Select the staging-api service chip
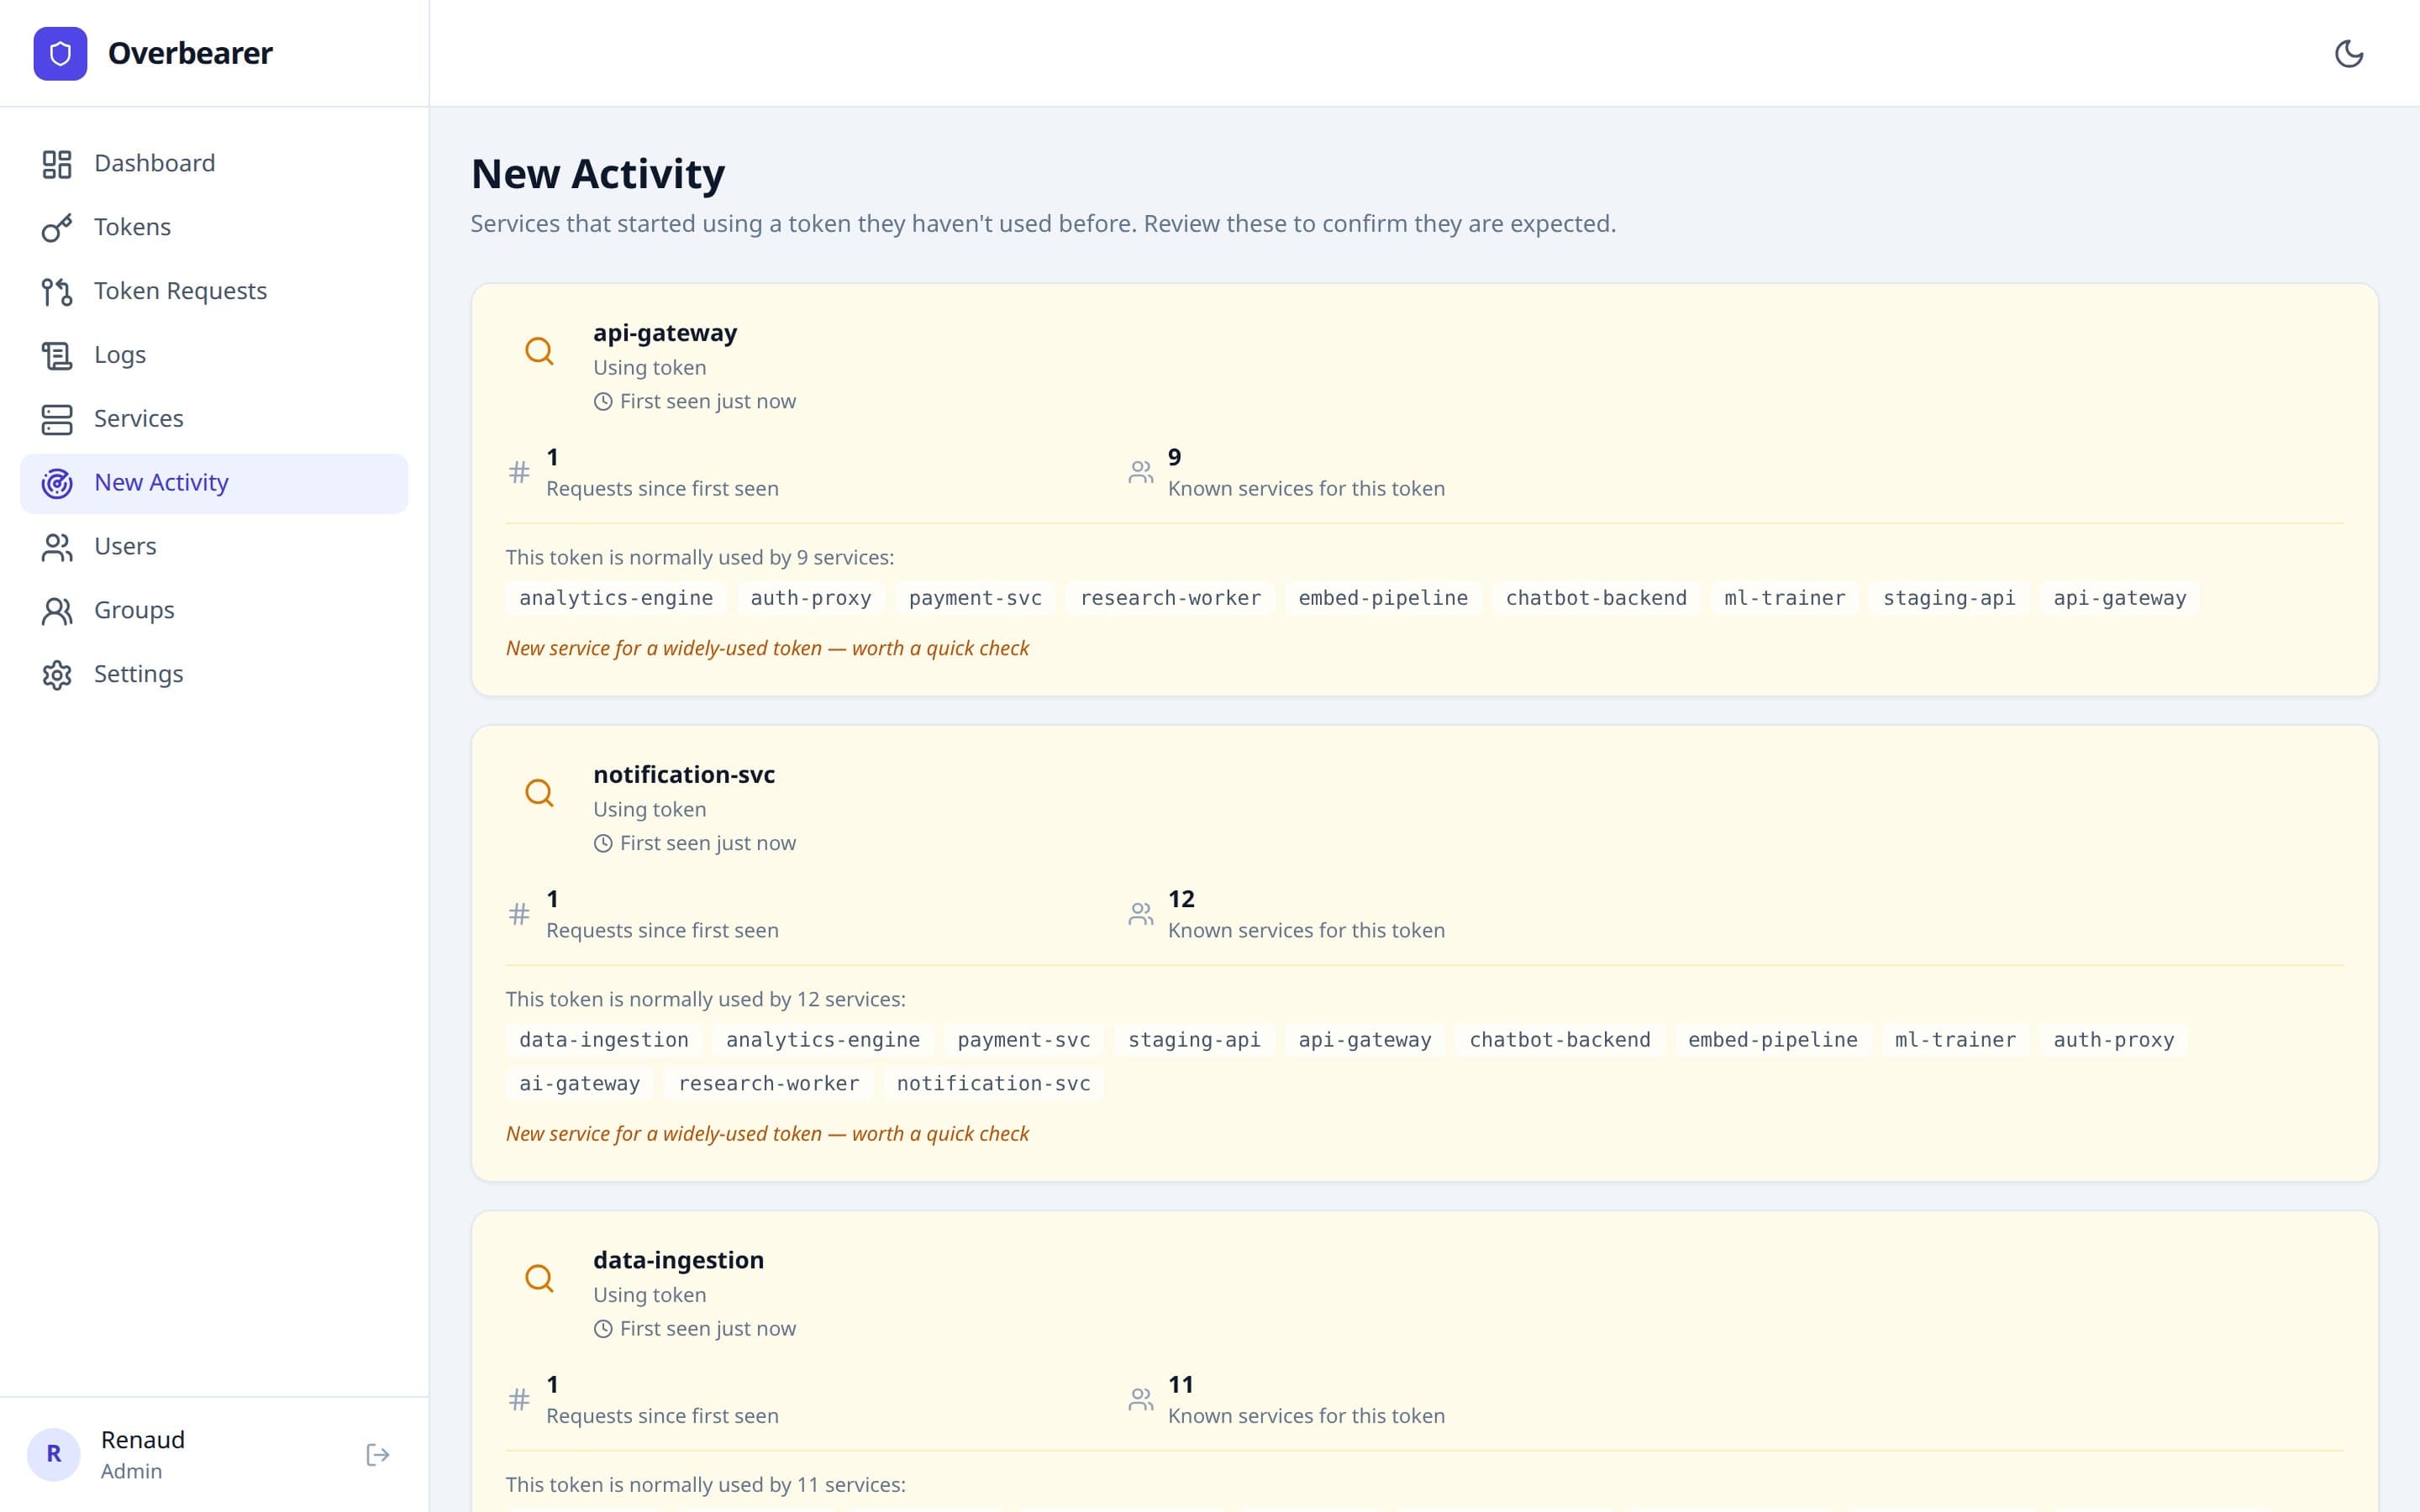This screenshot has height=1512, width=2420. (x=1948, y=597)
